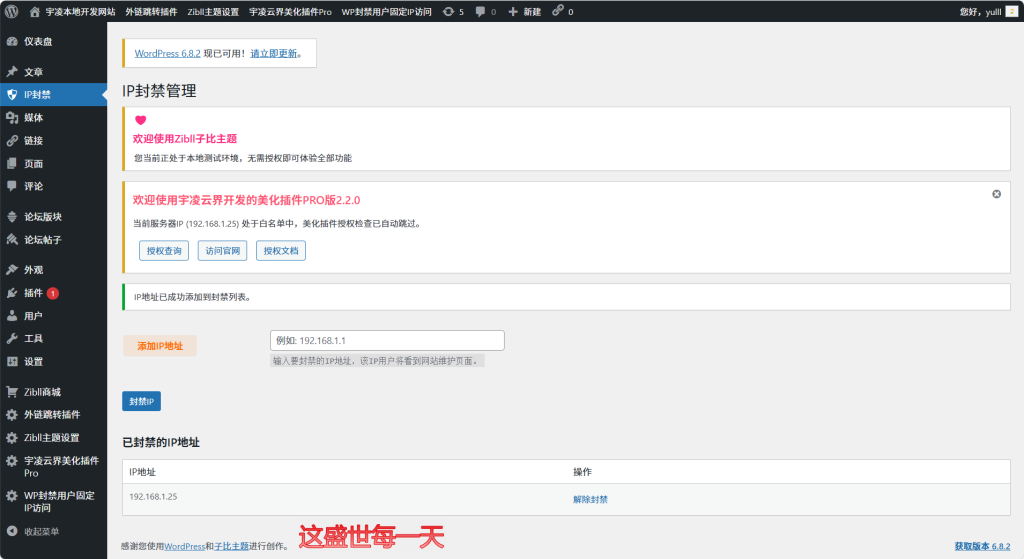
Task: Open the 新建 menu in admin bar
Action: (x=524, y=12)
